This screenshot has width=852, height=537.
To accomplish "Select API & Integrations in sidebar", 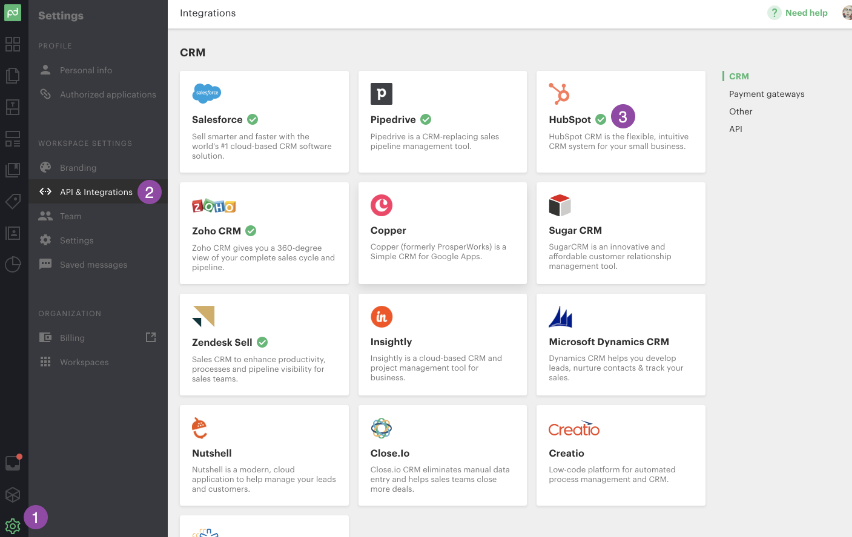I will (x=98, y=192).
